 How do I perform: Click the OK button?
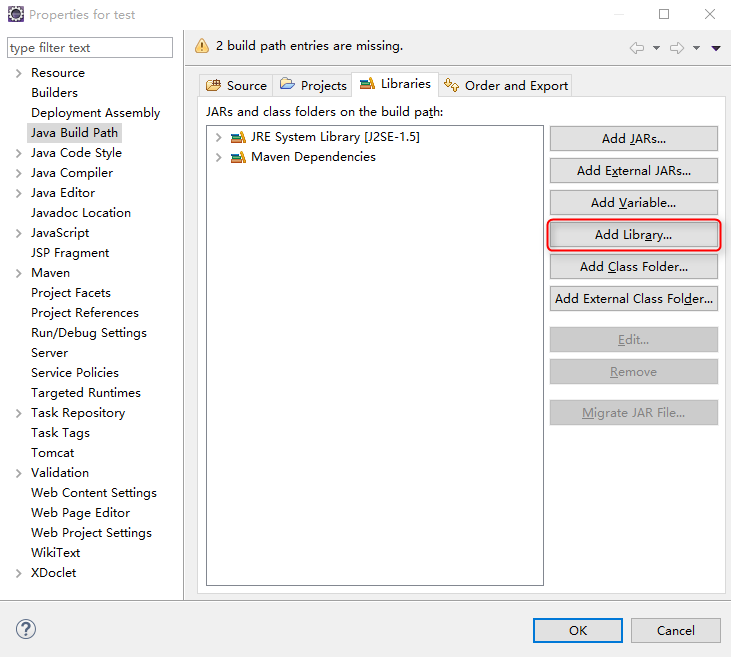click(x=578, y=630)
